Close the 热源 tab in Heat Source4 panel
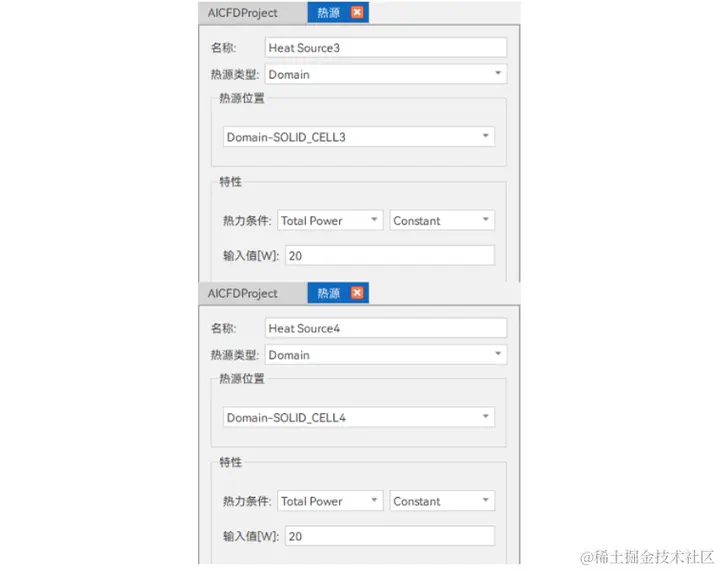720x571 pixels. 357,293
